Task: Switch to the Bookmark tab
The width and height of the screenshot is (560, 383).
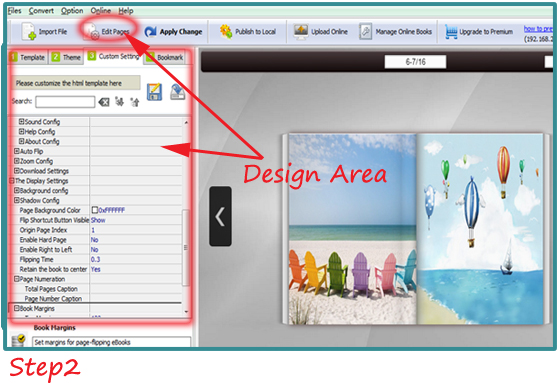Action: (165, 57)
